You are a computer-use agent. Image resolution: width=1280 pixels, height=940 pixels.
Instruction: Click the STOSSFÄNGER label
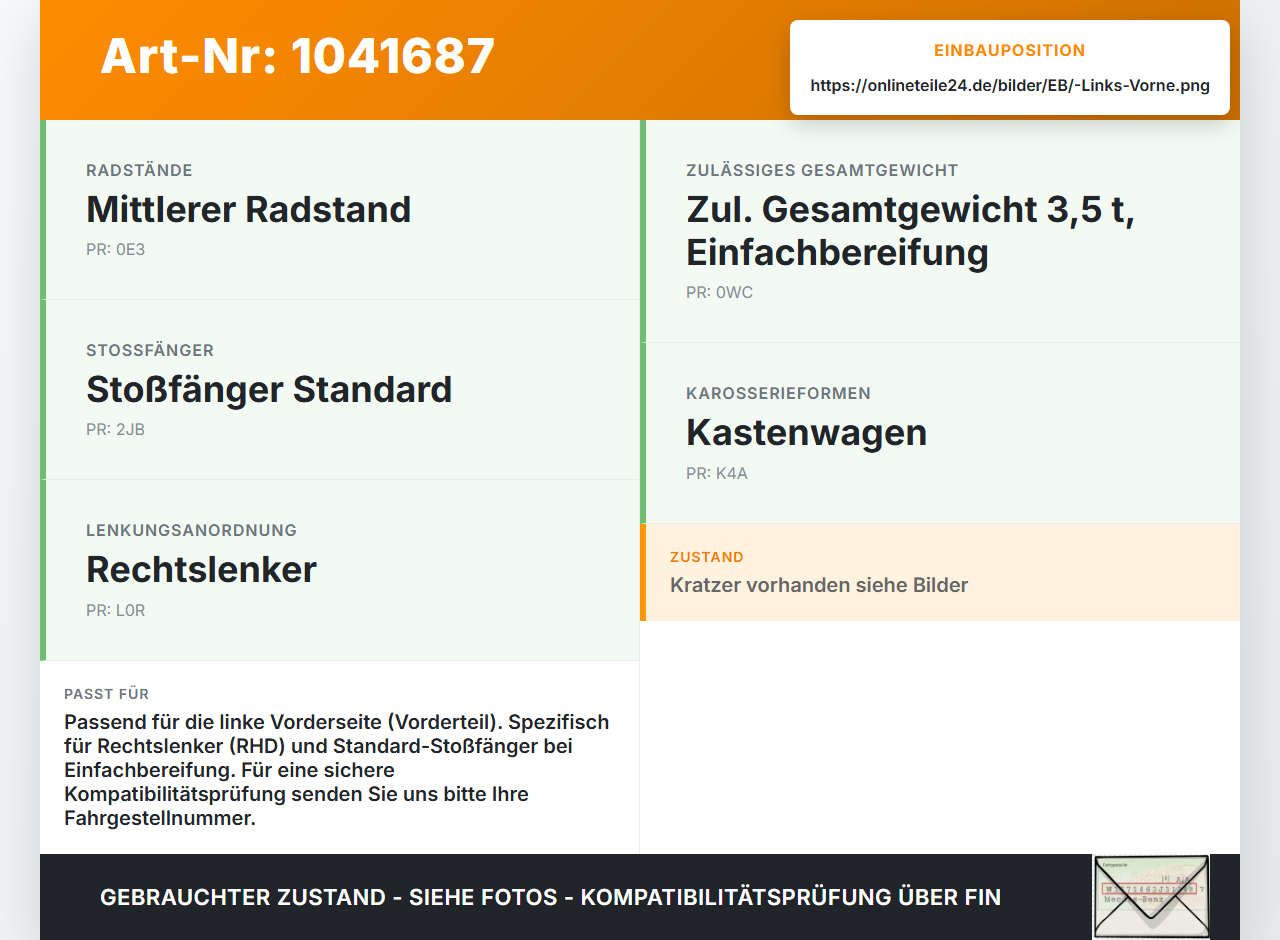[x=150, y=350]
